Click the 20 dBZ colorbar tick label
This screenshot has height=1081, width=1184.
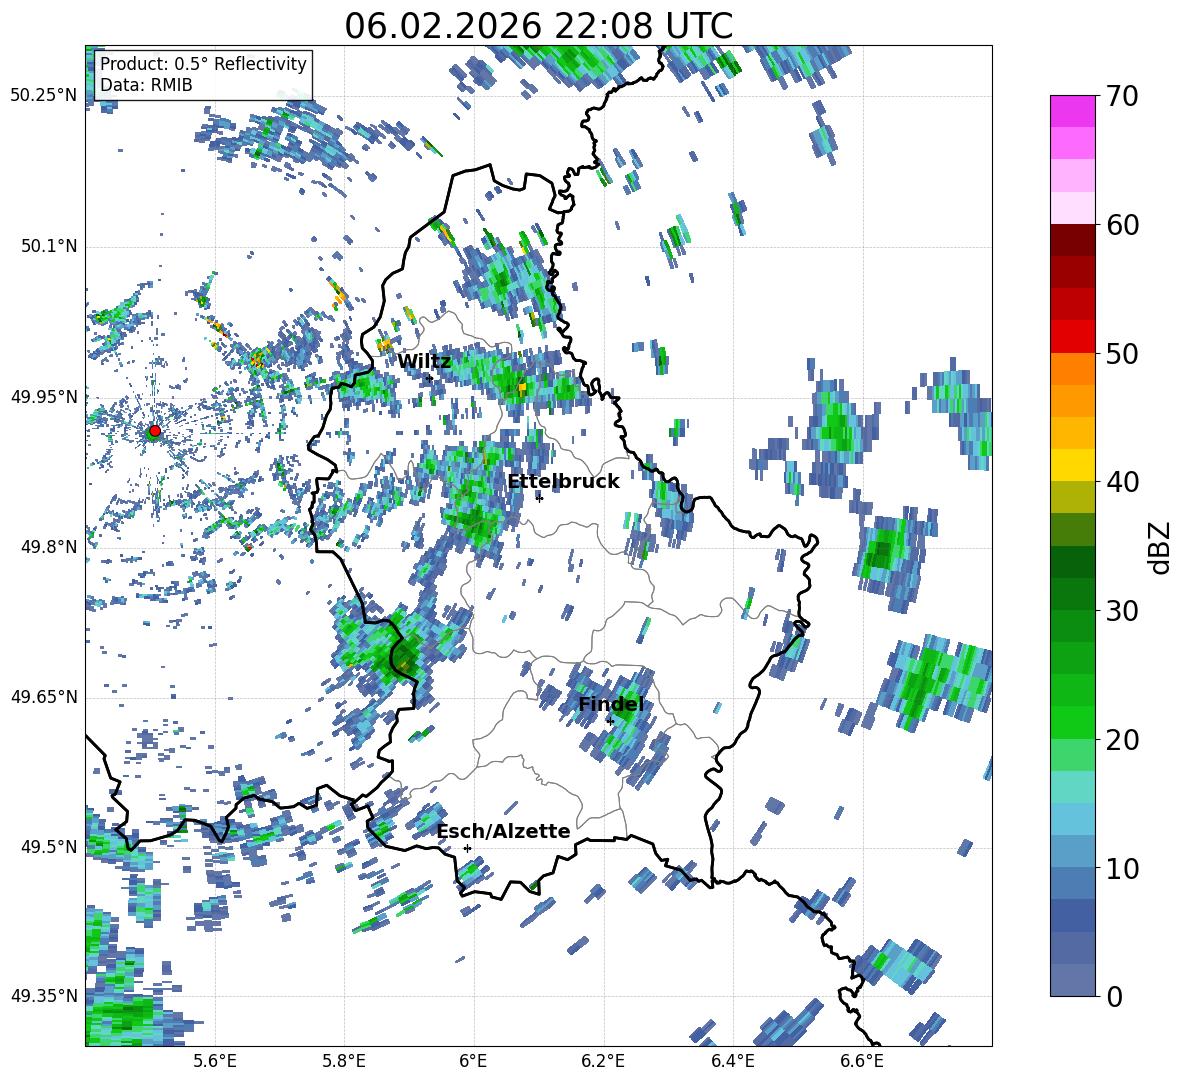click(x=1121, y=740)
